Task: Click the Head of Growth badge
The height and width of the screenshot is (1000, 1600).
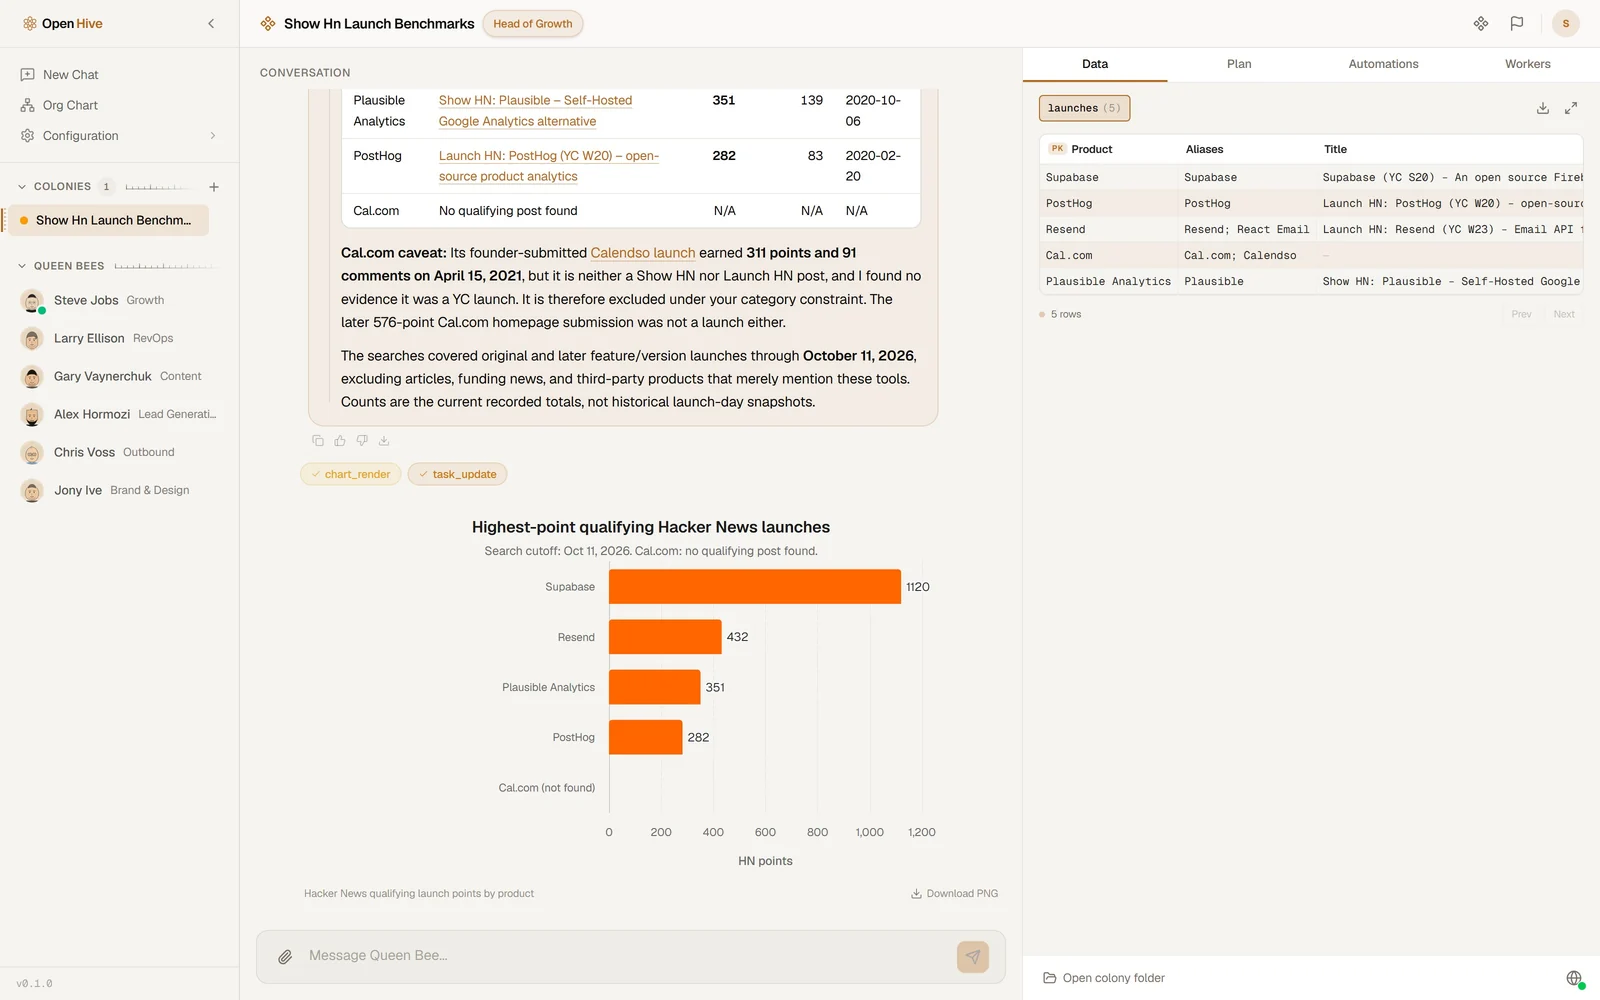Action: point(533,24)
